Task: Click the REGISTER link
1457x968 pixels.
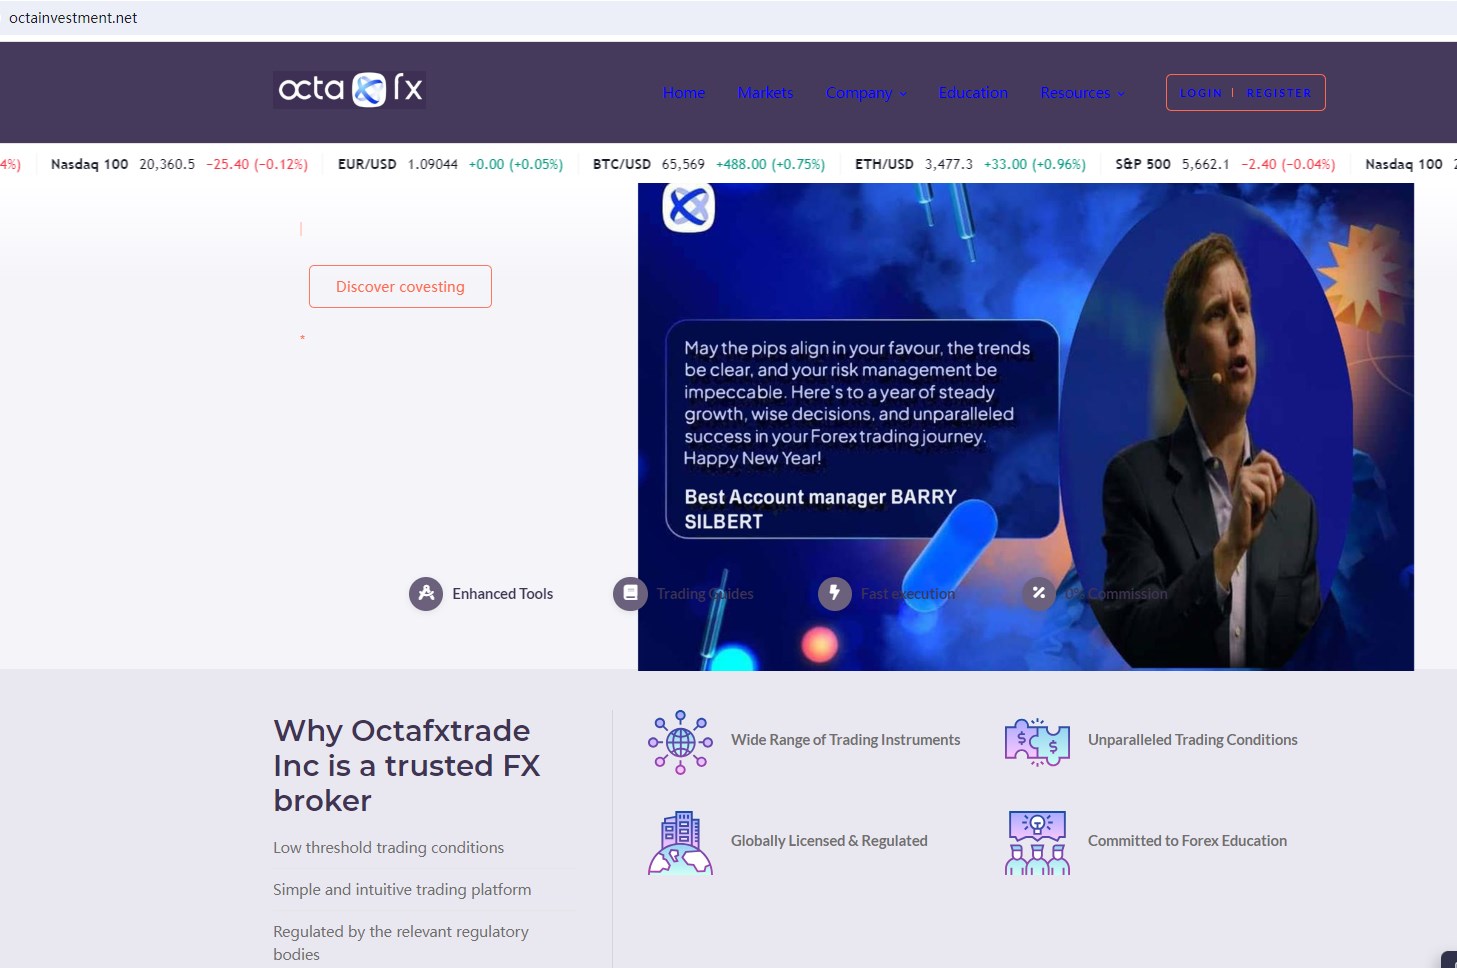Action: (x=1278, y=93)
